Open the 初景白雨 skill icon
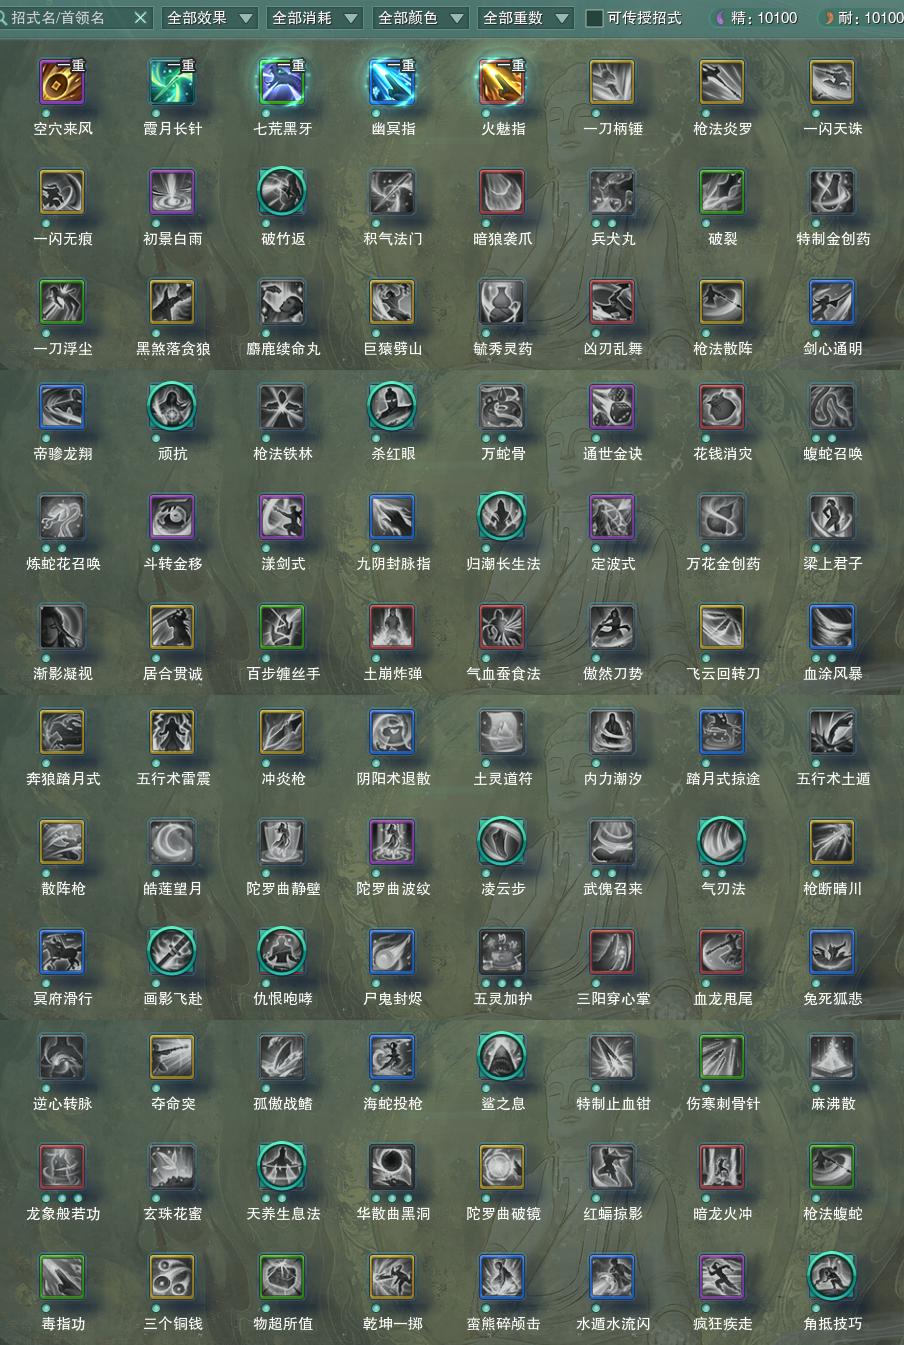Viewport: 904px width, 1345px height. 172,191
